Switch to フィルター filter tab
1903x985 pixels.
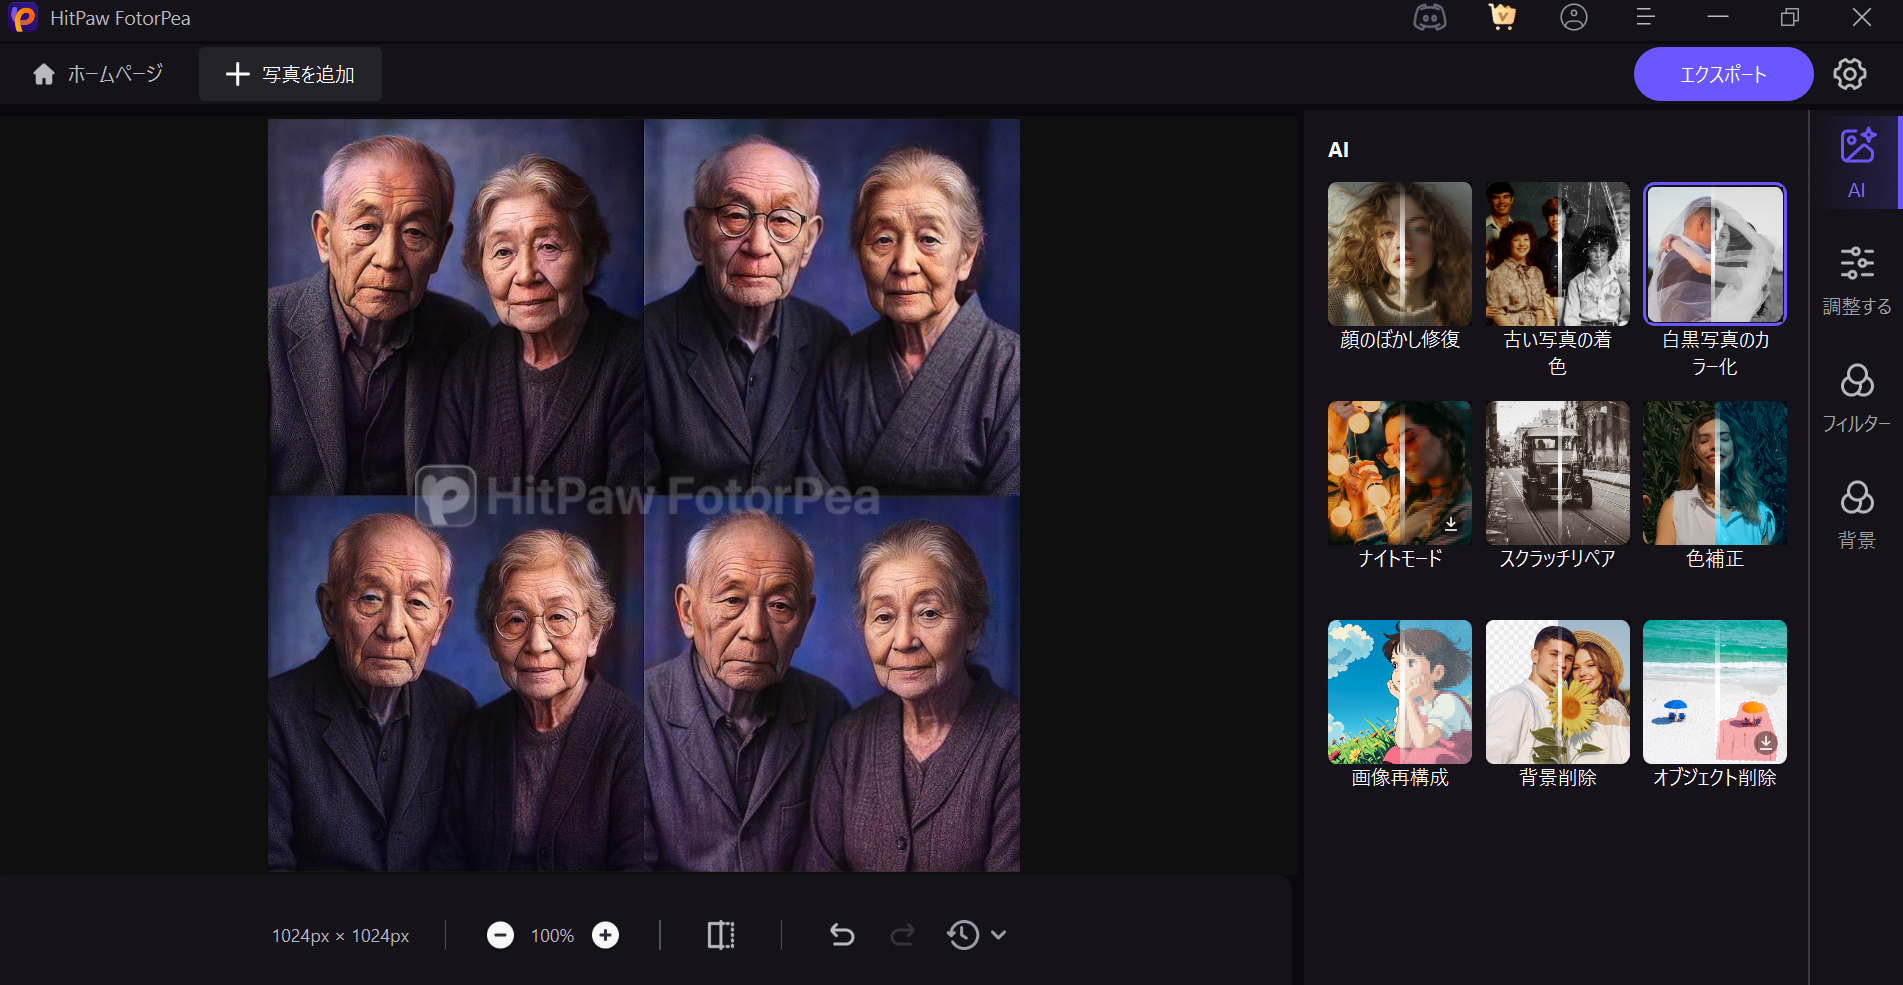coord(1856,398)
